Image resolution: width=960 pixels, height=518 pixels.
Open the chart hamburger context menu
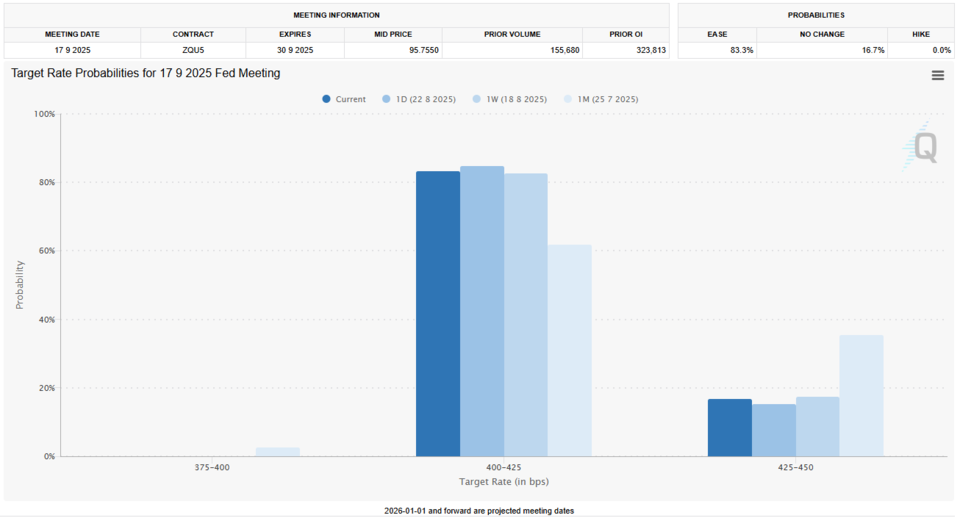coord(937,75)
